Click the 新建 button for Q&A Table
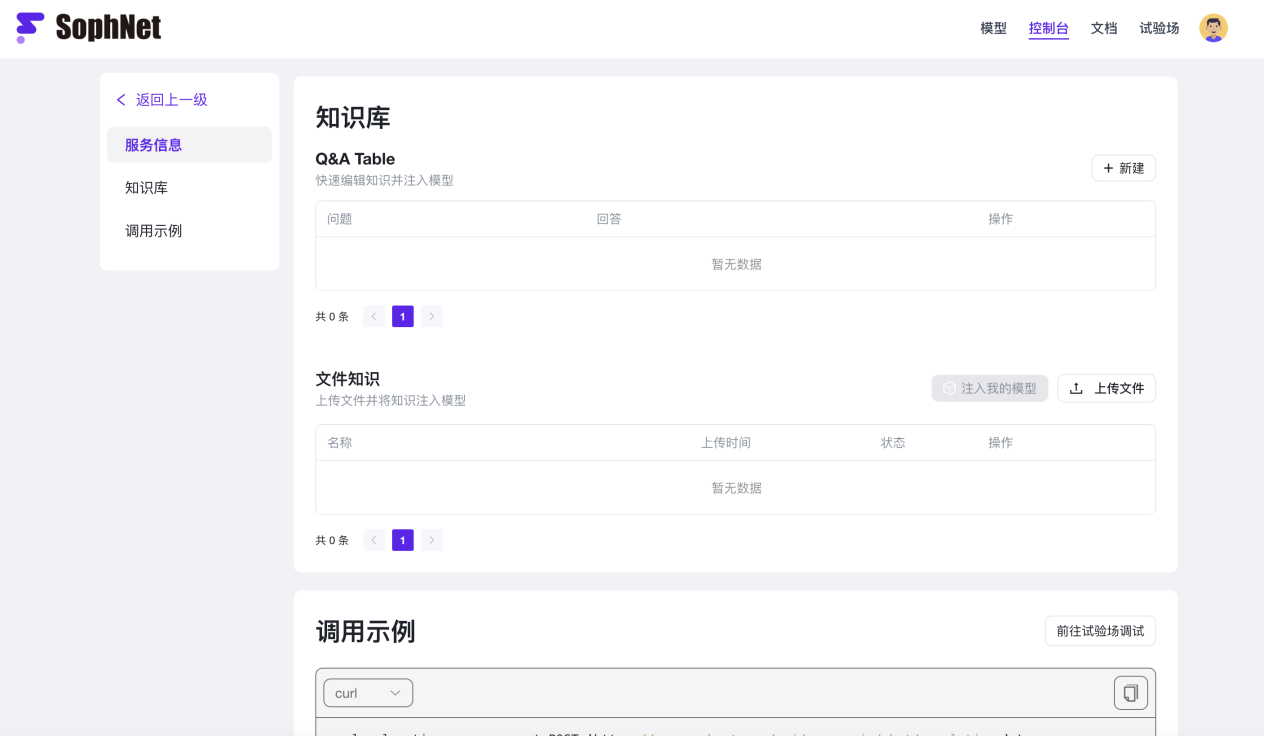The image size is (1264, 736). (1123, 168)
